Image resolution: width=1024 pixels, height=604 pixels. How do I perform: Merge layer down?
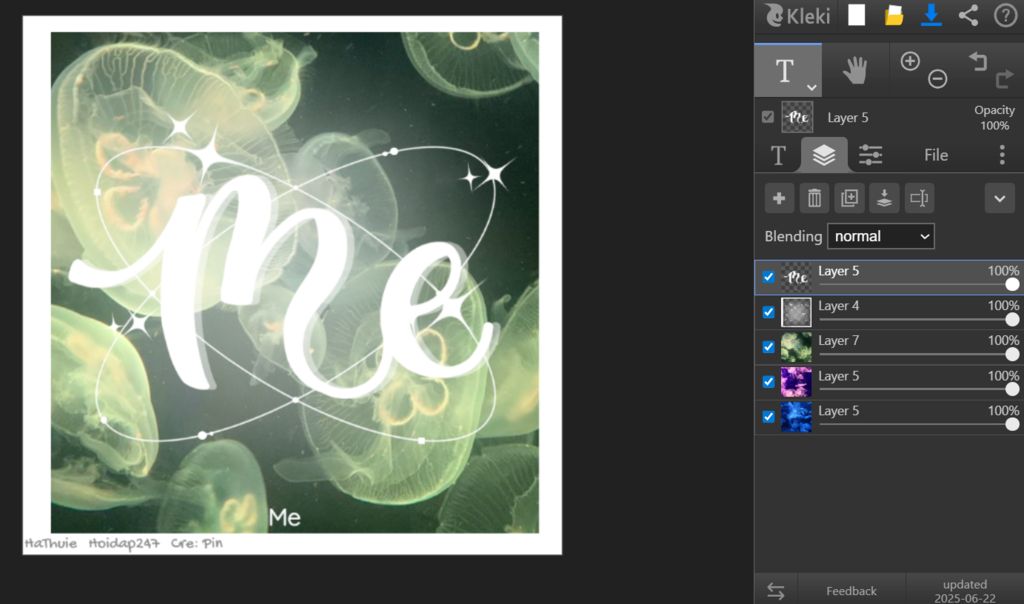[x=884, y=199]
